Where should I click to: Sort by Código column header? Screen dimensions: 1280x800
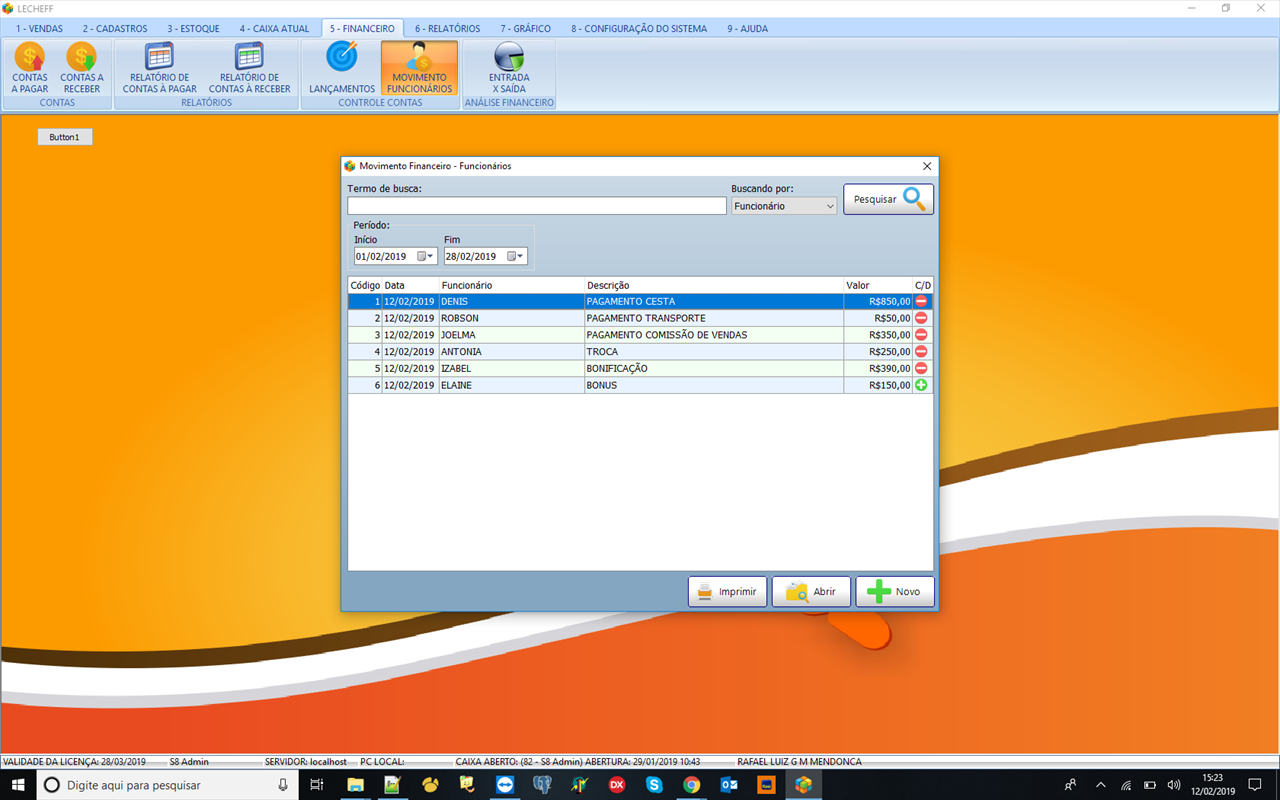click(x=365, y=285)
